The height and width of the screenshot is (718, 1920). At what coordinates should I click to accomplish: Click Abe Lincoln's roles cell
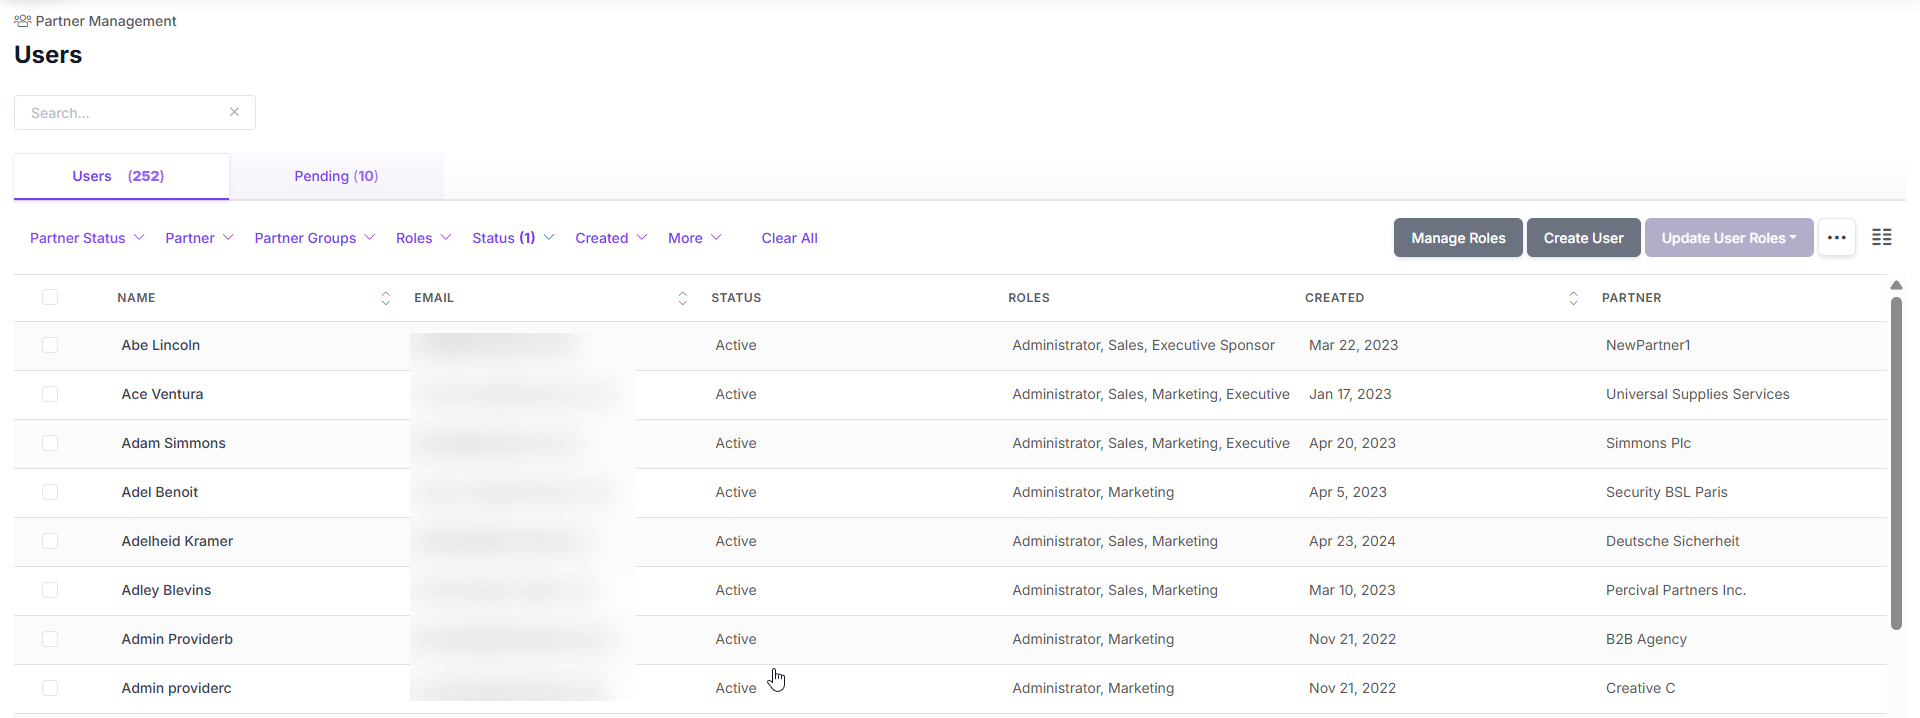click(1143, 345)
